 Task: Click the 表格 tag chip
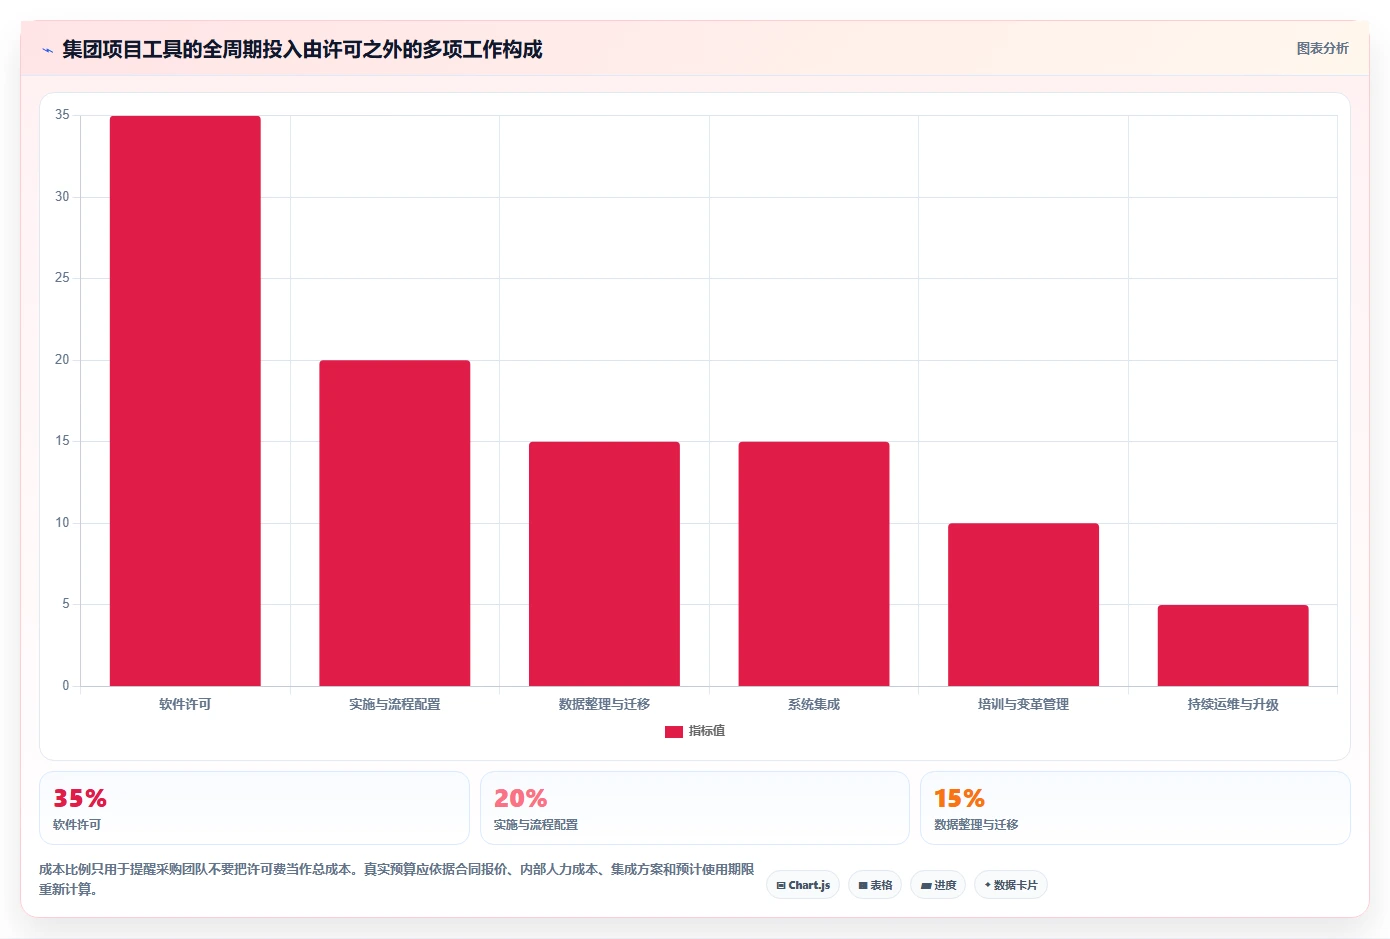(875, 885)
